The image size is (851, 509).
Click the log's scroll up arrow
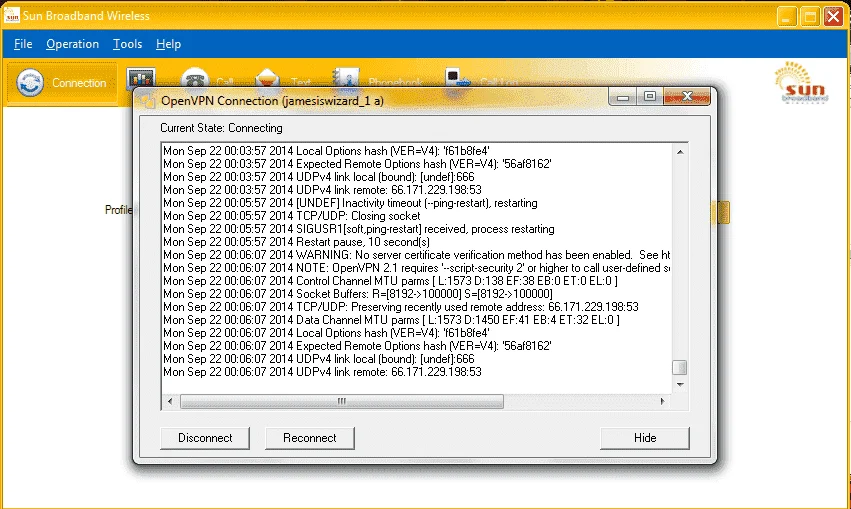680,152
